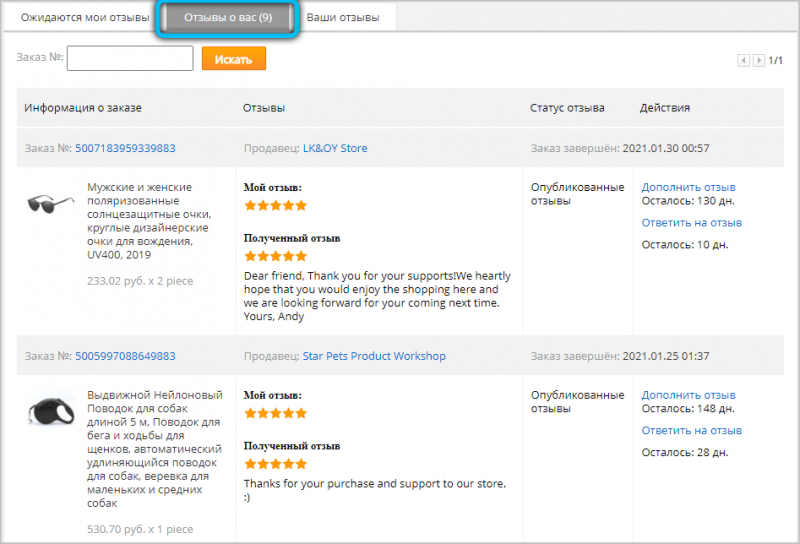The width and height of the screenshot is (800, 544).
Task: Click the dog leash product thumbnail
Action: 52,411
